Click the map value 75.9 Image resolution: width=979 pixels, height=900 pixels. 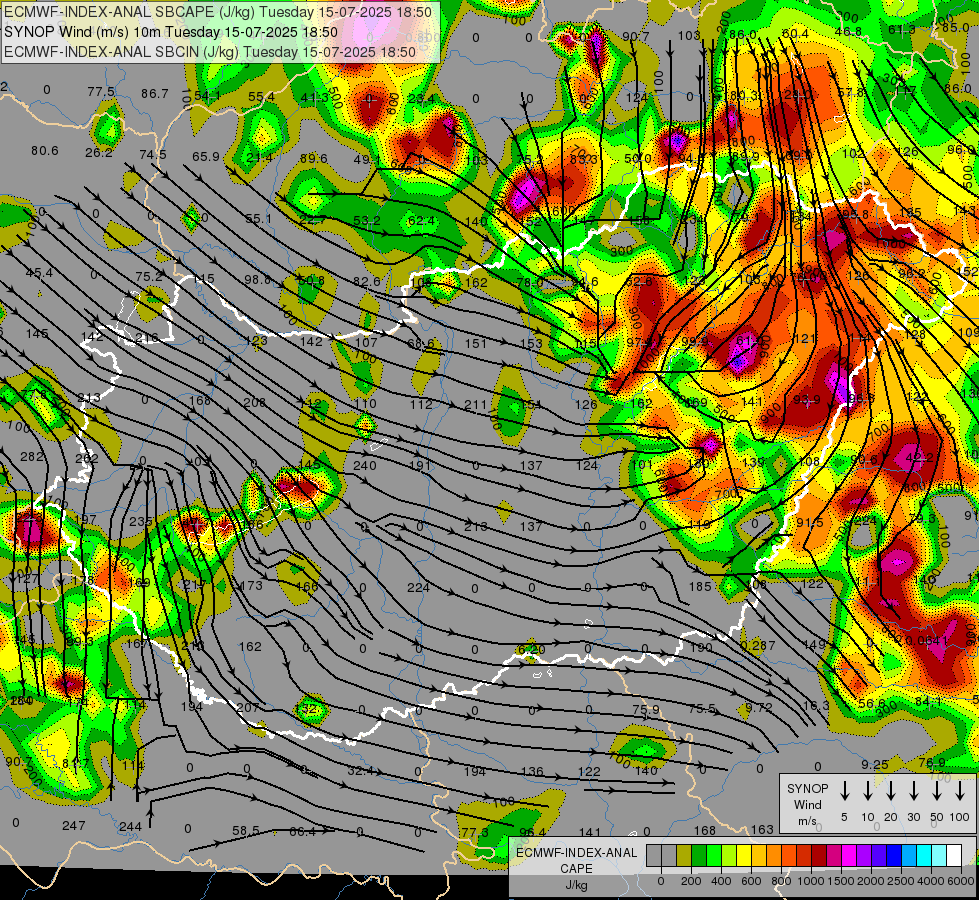coord(646,710)
